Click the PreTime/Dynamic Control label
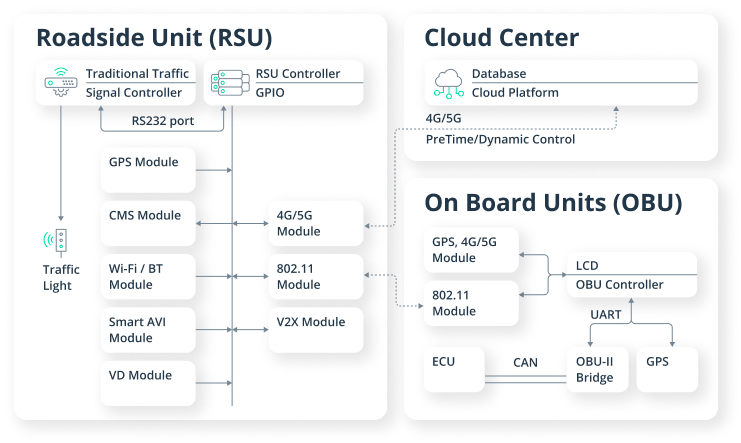Image resolution: width=741 pixels, height=443 pixels. (x=500, y=139)
